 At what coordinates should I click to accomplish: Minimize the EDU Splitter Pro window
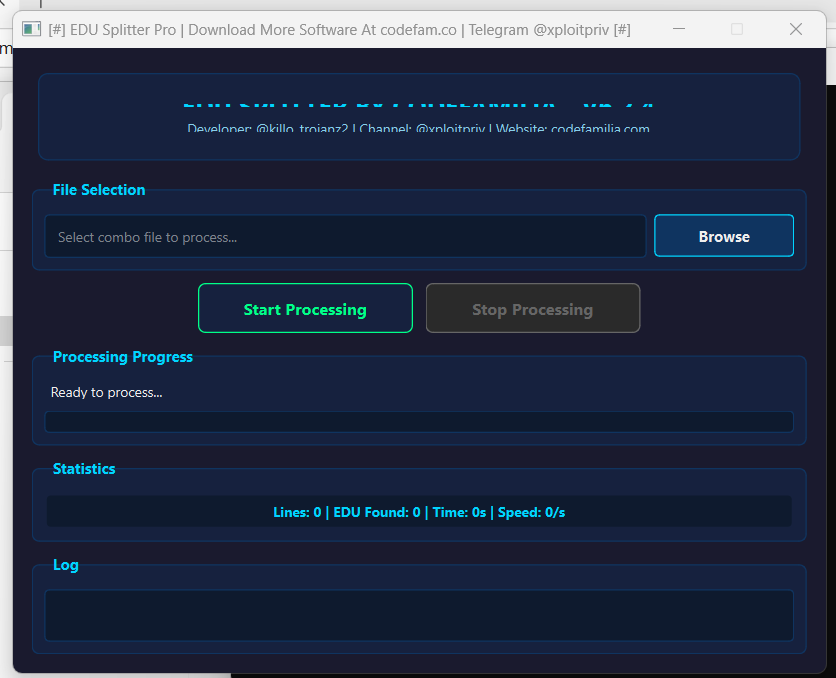[678, 29]
